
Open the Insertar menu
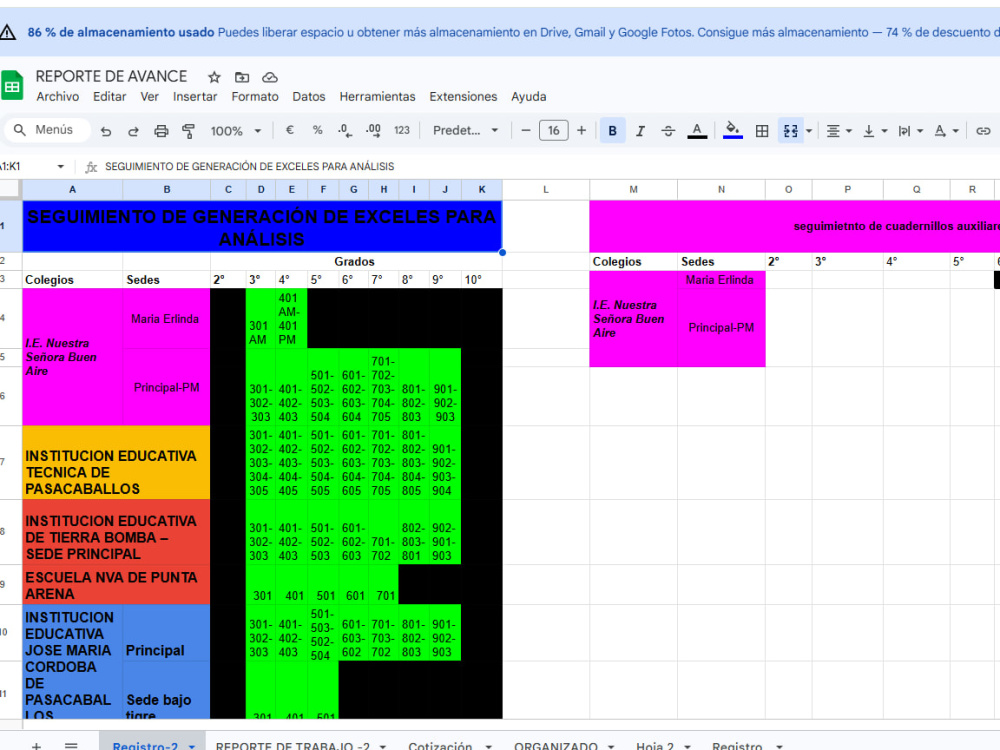pyautogui.click(x=195, y=96)
